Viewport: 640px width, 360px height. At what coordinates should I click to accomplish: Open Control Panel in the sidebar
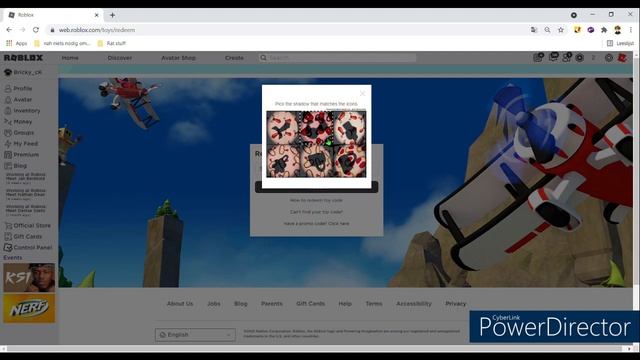(28, 247)
